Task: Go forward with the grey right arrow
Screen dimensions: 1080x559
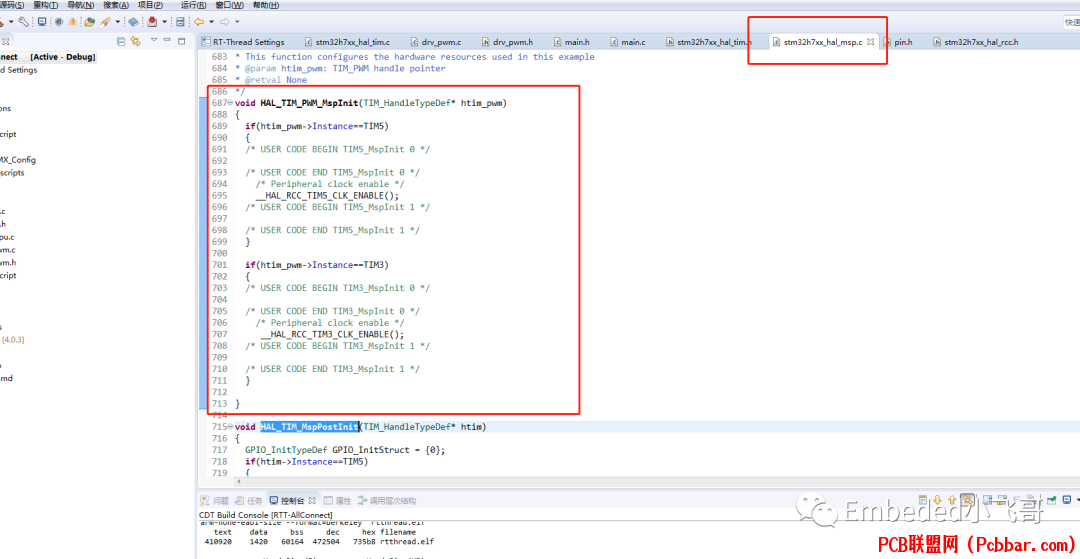Action: (x=225, y=21)
